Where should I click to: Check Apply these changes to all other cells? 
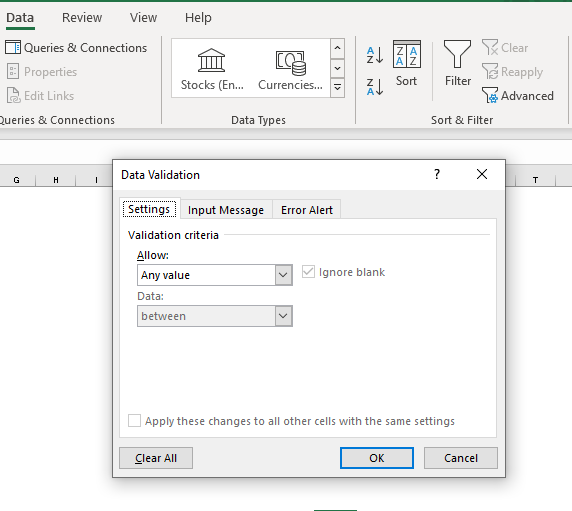coord(134,421)
